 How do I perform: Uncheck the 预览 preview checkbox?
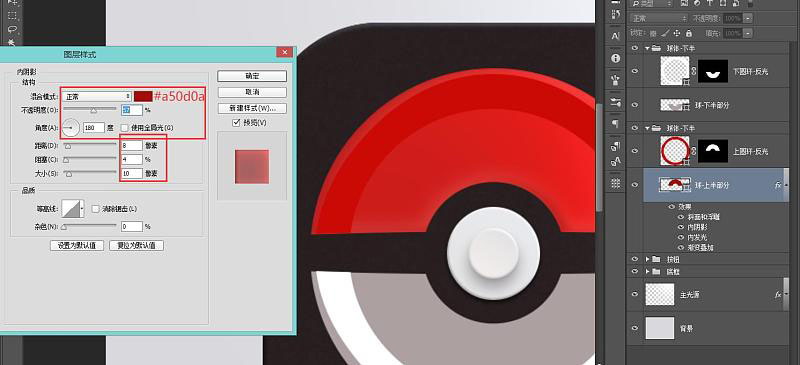236,123
